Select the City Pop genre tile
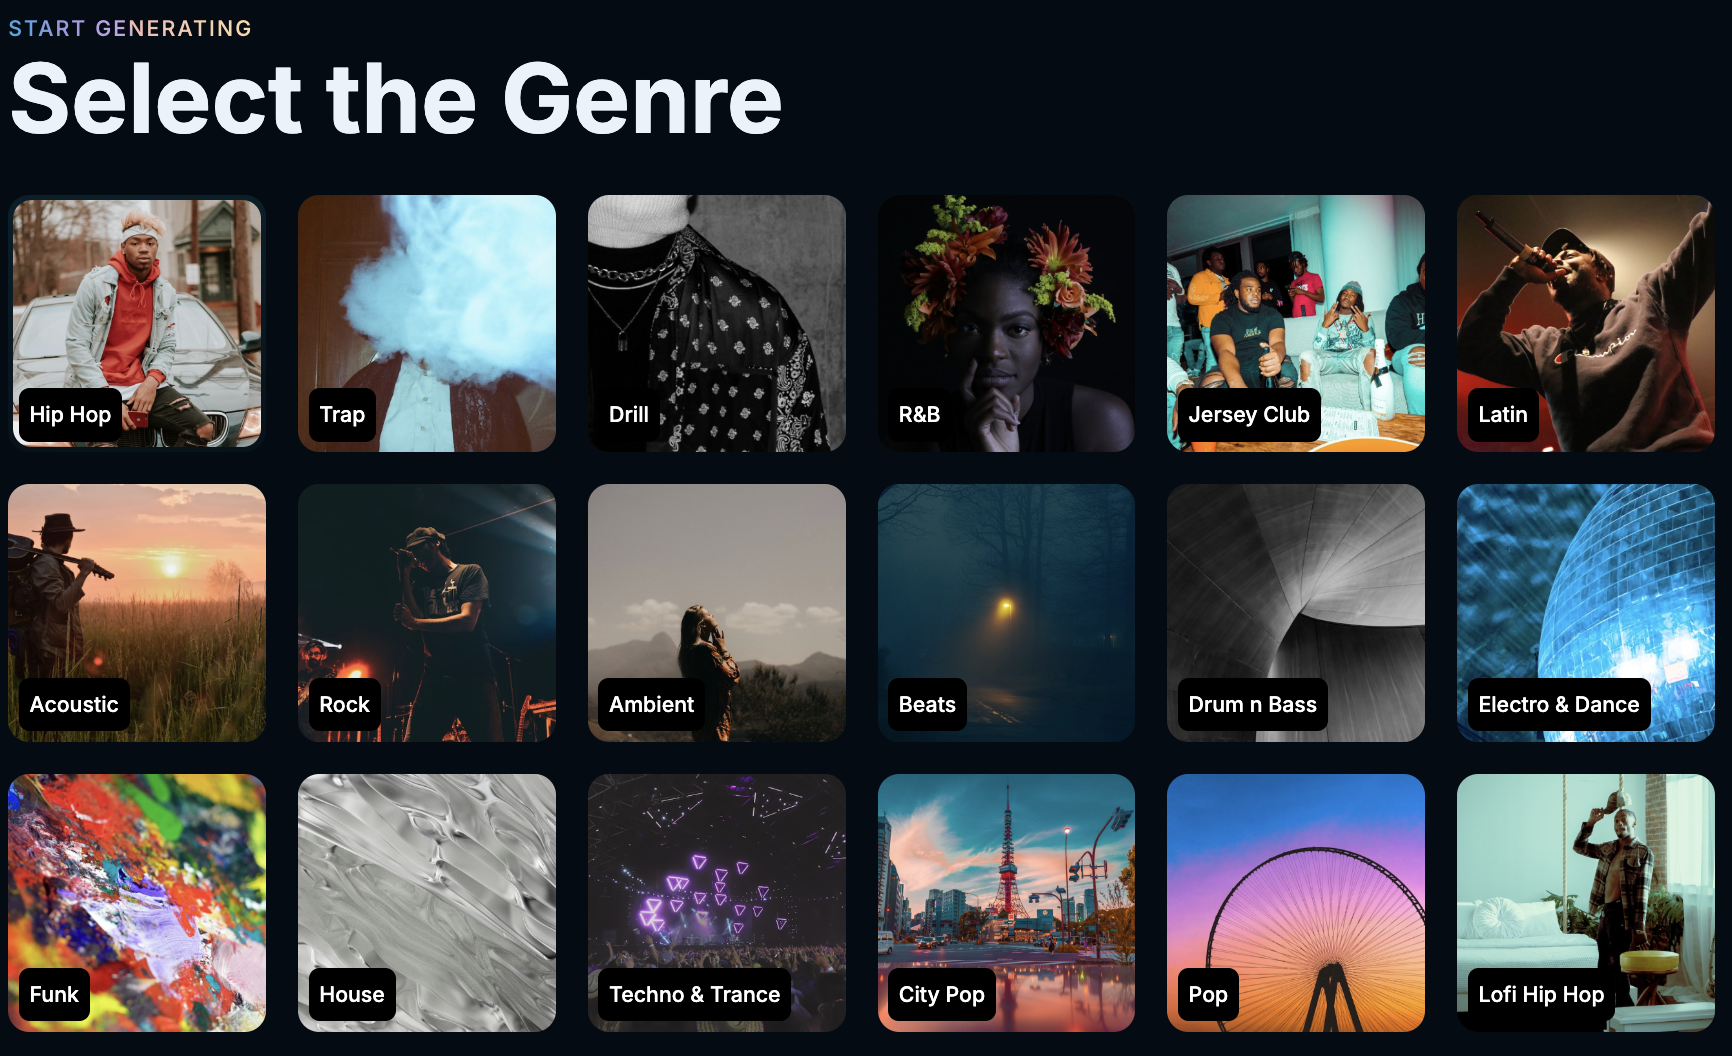The image size is (1732, 1056). tap(1006, 903)
